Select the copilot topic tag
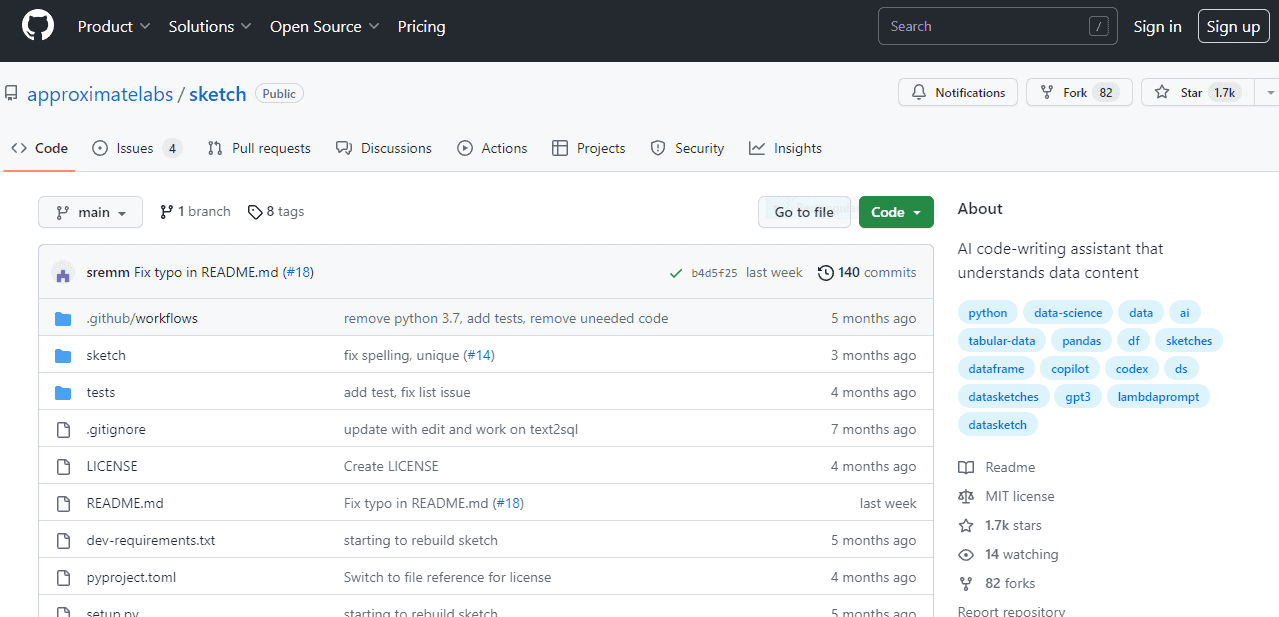This screenshot has width=1279, height=617. tap(1070, 369)
